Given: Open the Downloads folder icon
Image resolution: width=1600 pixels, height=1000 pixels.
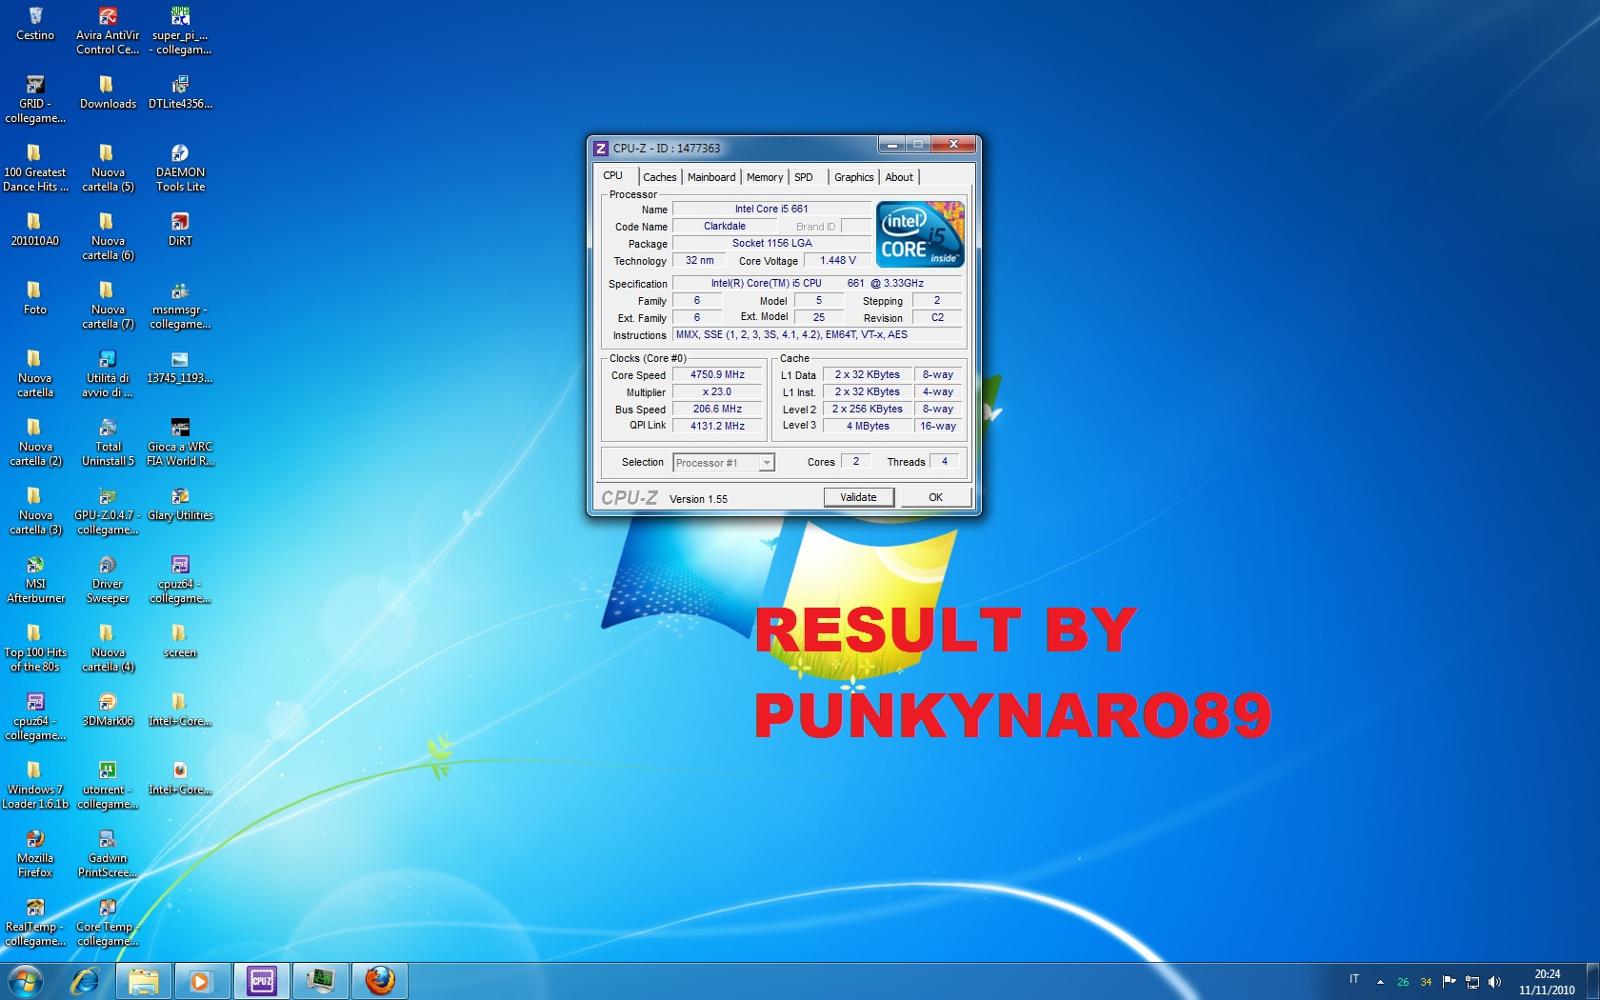Looking at the screenshot, I should click(x=108, y=93).
